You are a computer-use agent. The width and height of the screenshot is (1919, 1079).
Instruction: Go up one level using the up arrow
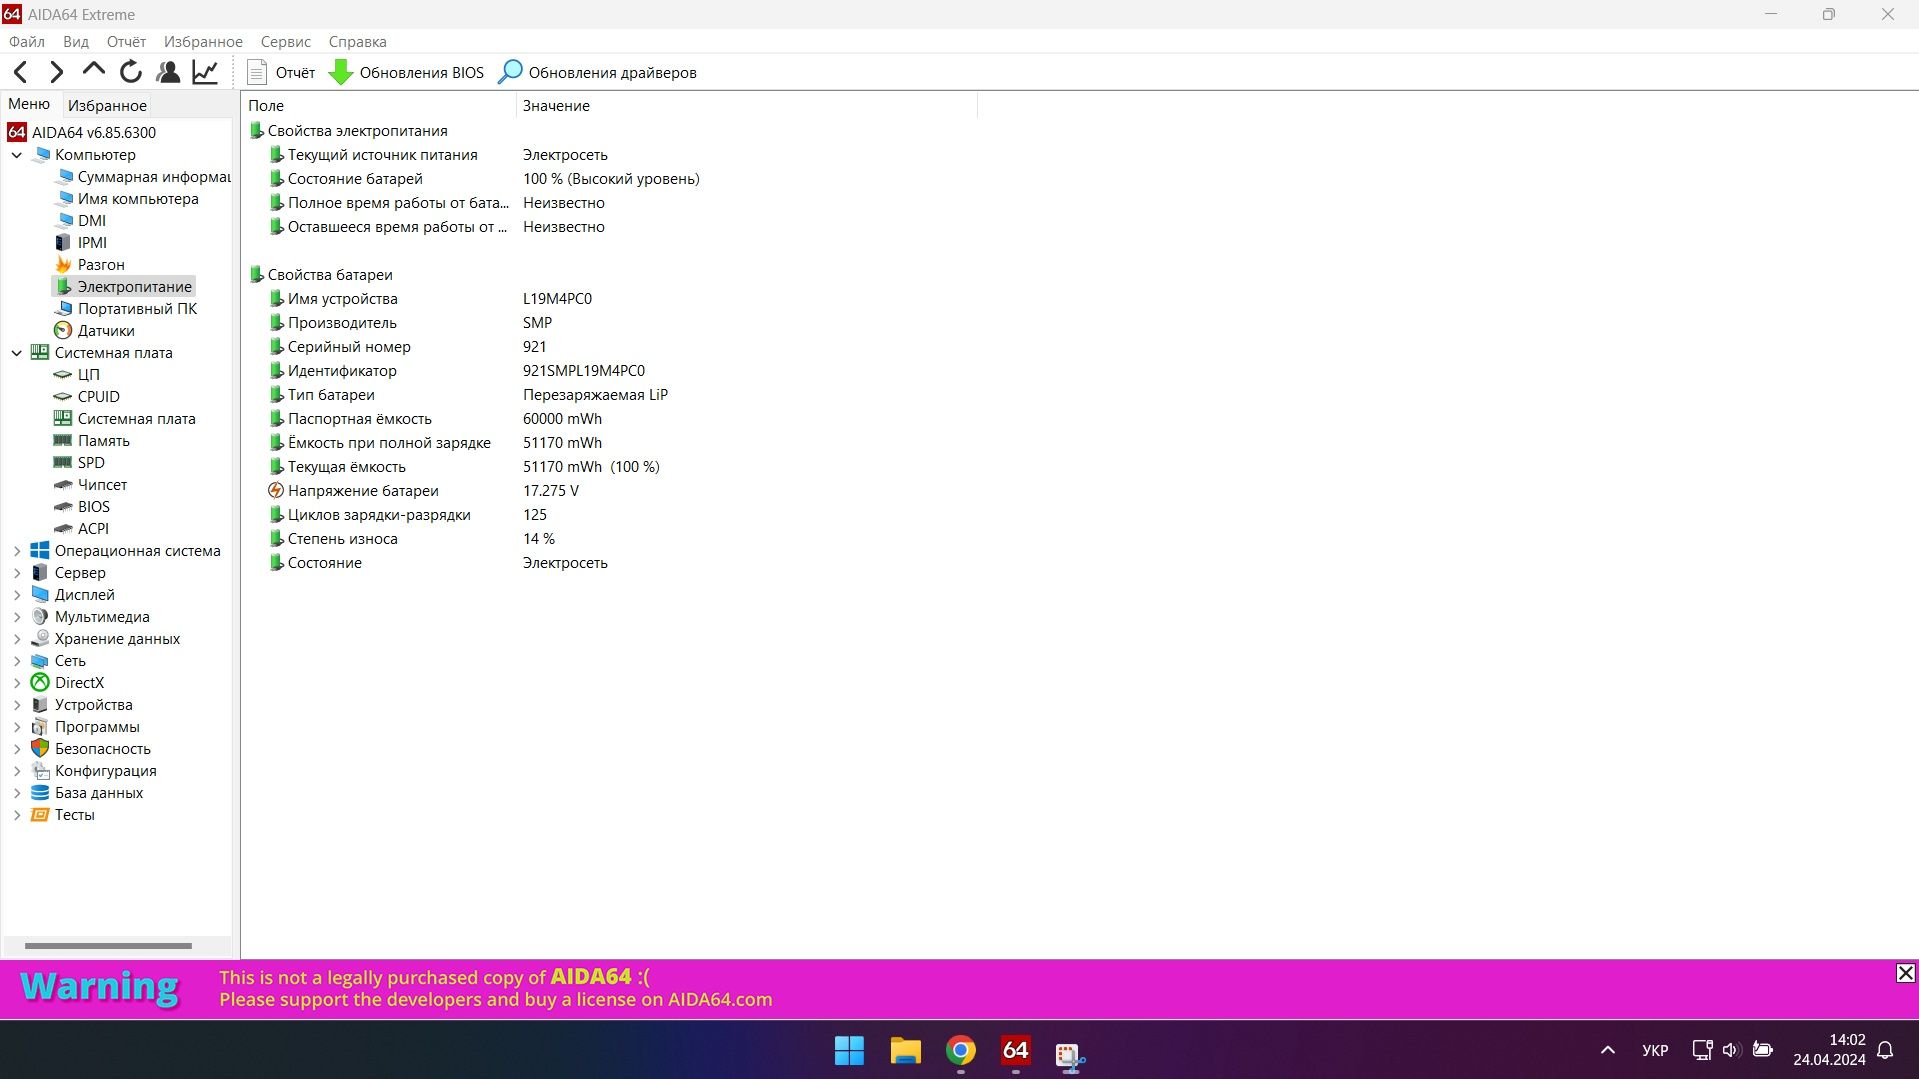[x=93, y=70]
